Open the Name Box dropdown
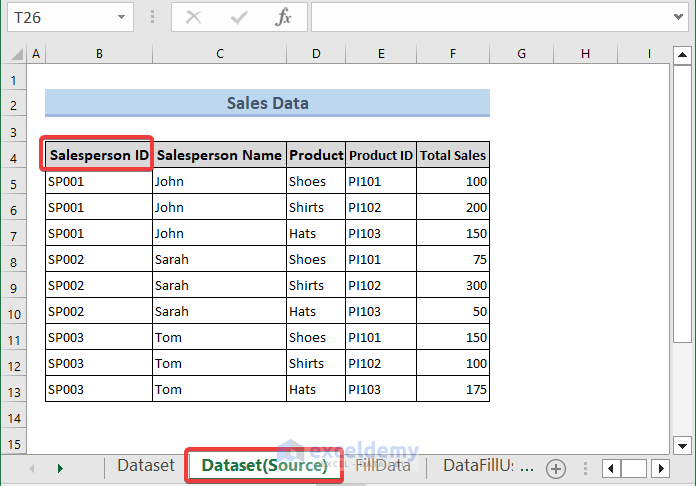Image resolution: width=696 pixels, height=486 pixels. (x=121, y=17)
